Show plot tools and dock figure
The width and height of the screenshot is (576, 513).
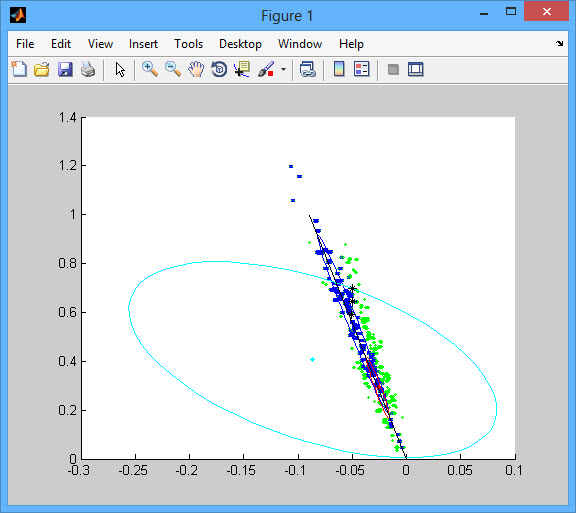[415, 69]
